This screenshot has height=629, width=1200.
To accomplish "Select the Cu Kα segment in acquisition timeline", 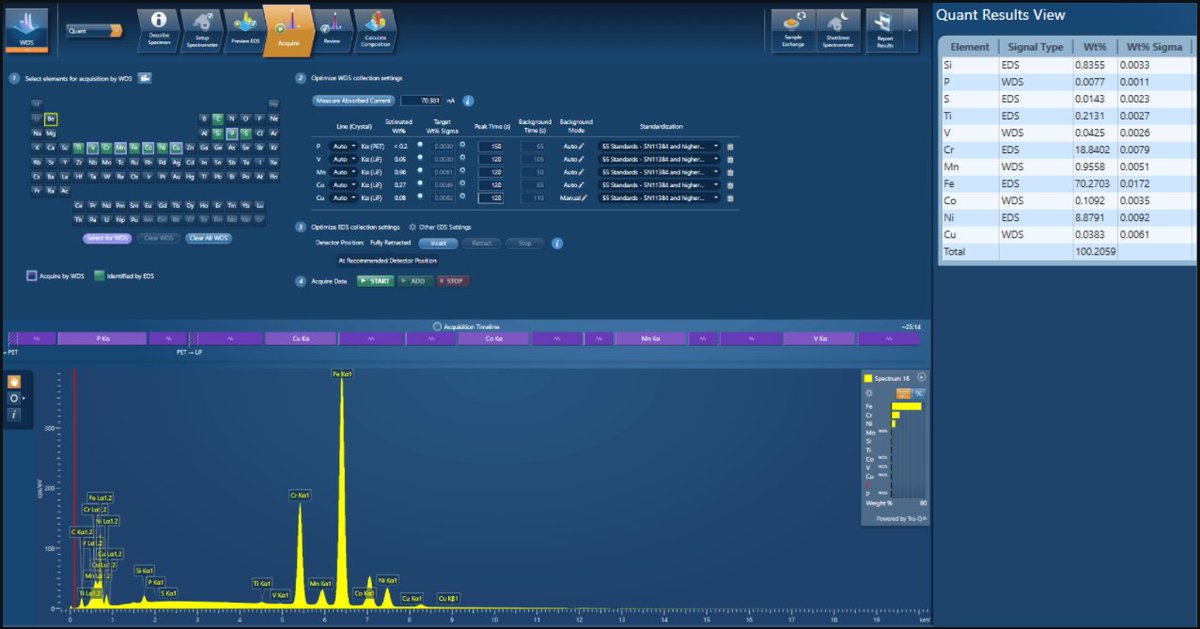I will pos(300,339).
